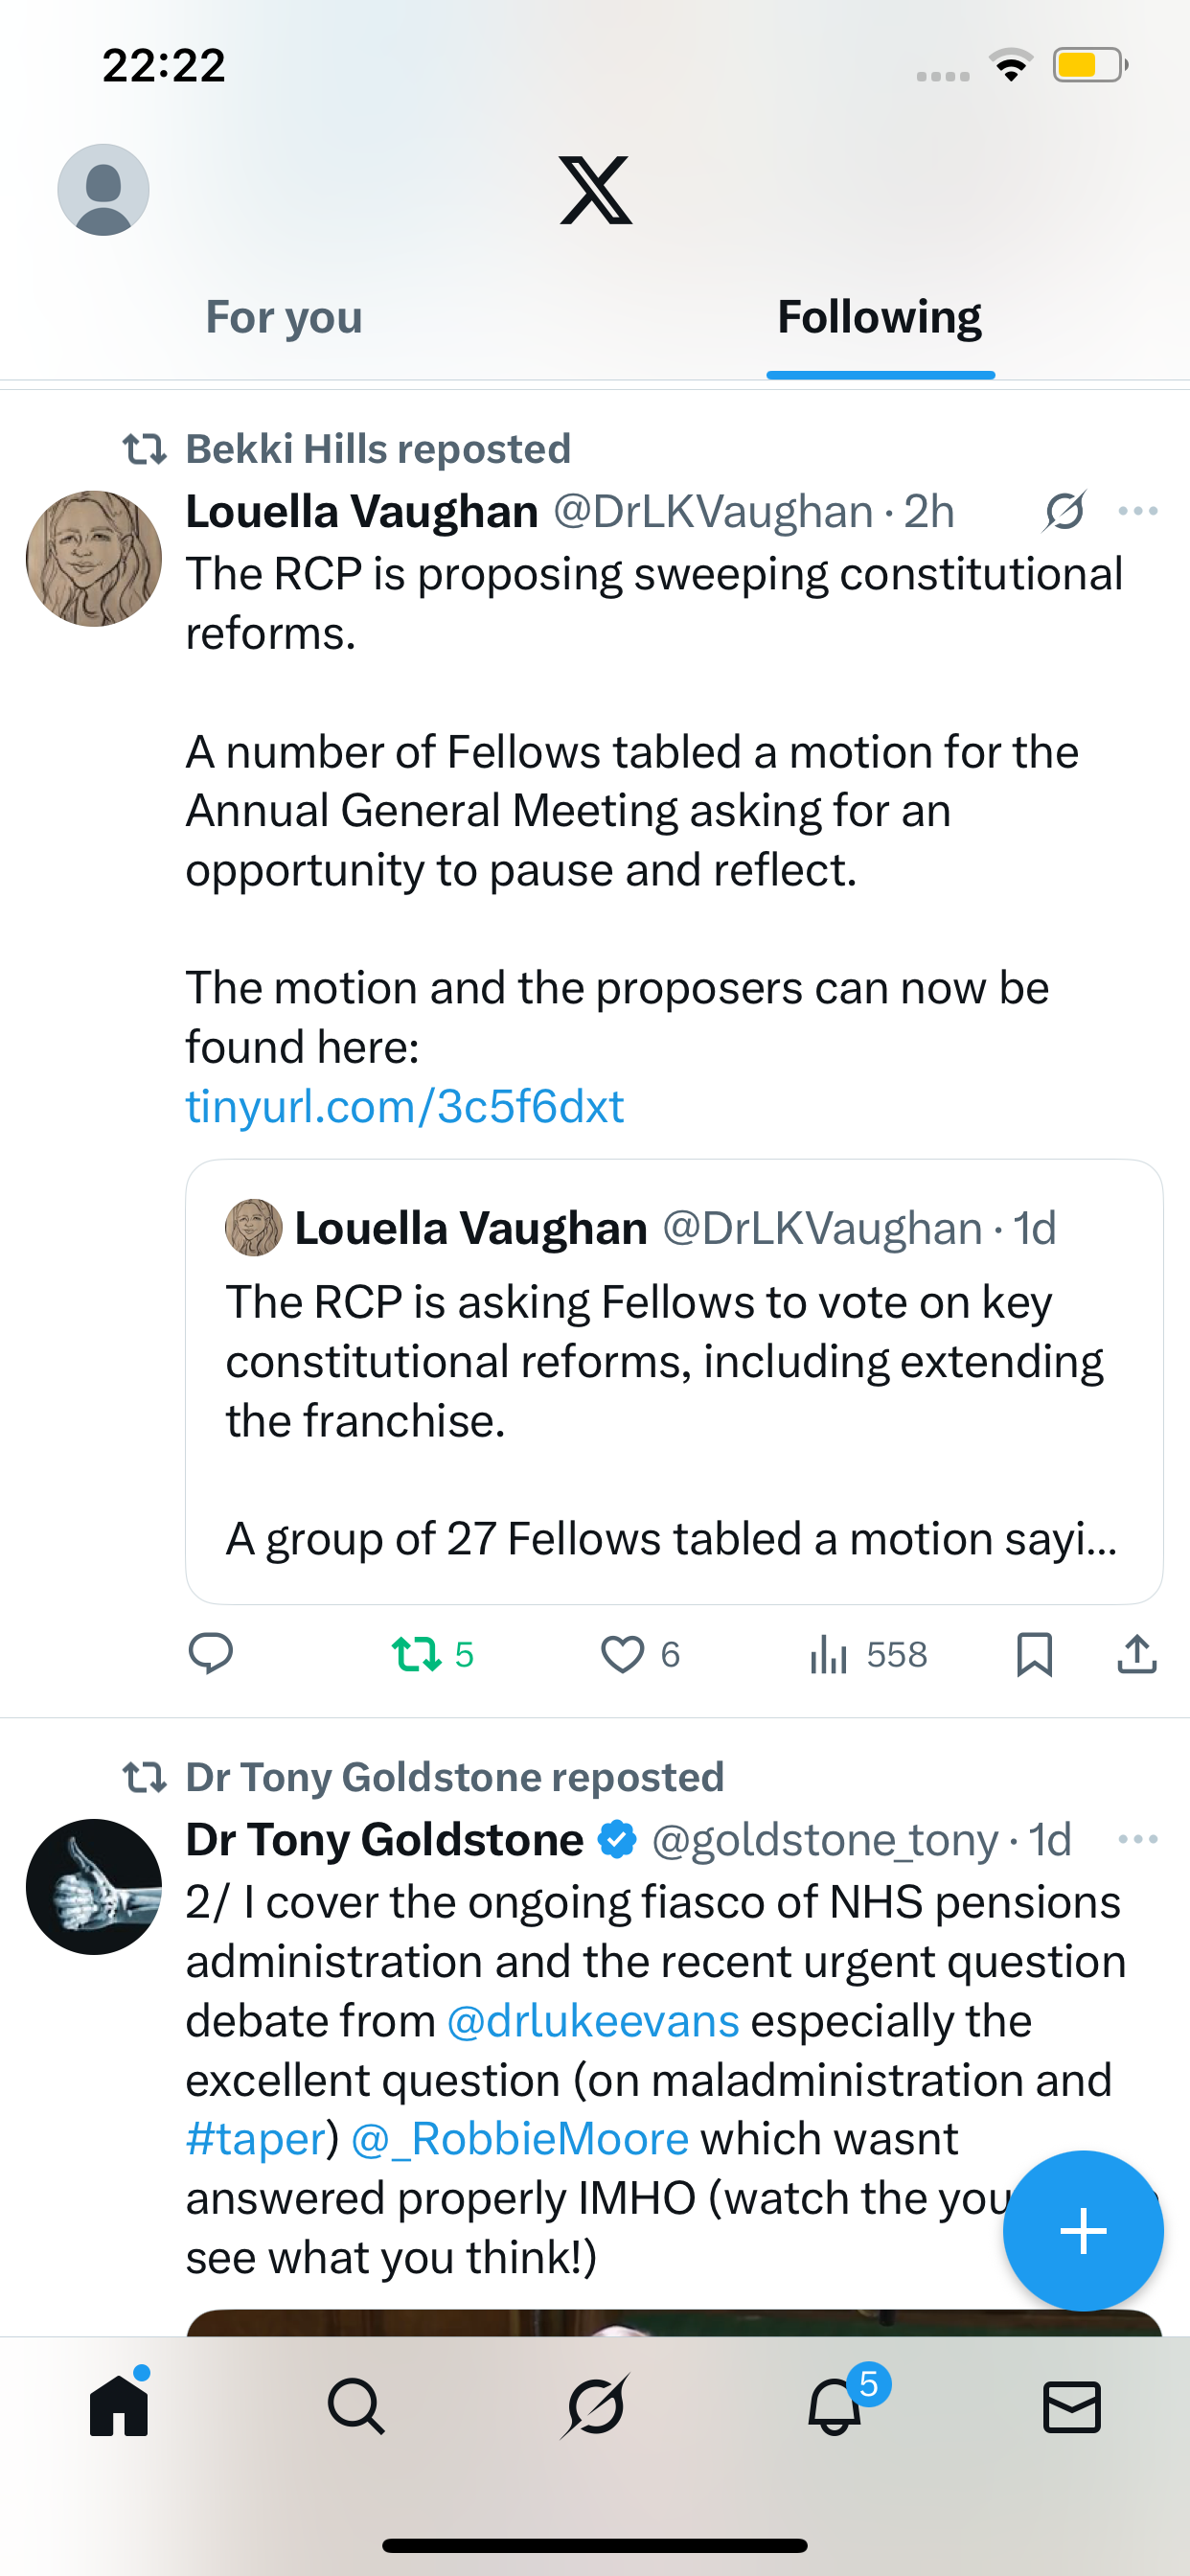This screenshot has height=2576, width=1190.
Task: Open the tinyurl.com/3c5f6dxt link
Action: [x=405, y=1107]
